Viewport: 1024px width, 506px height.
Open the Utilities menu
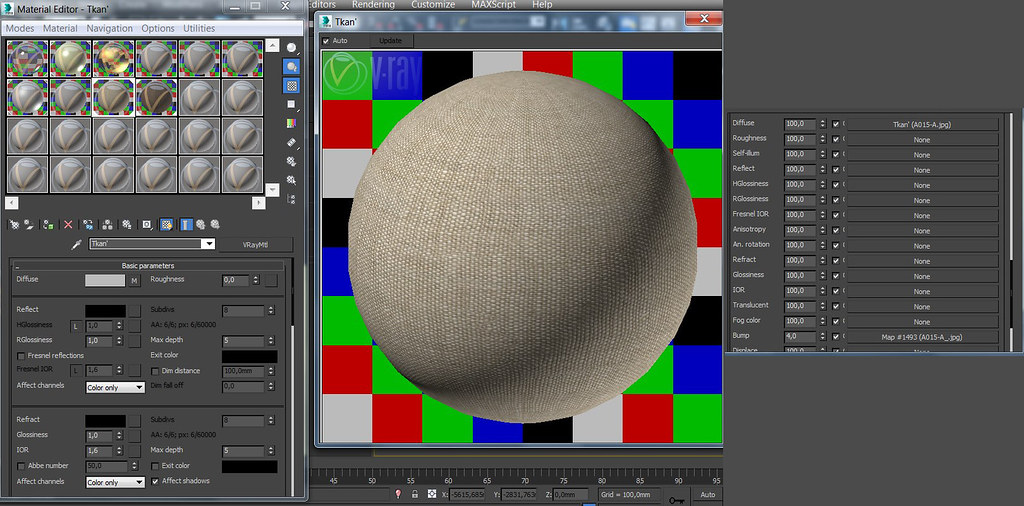[199, 29]
